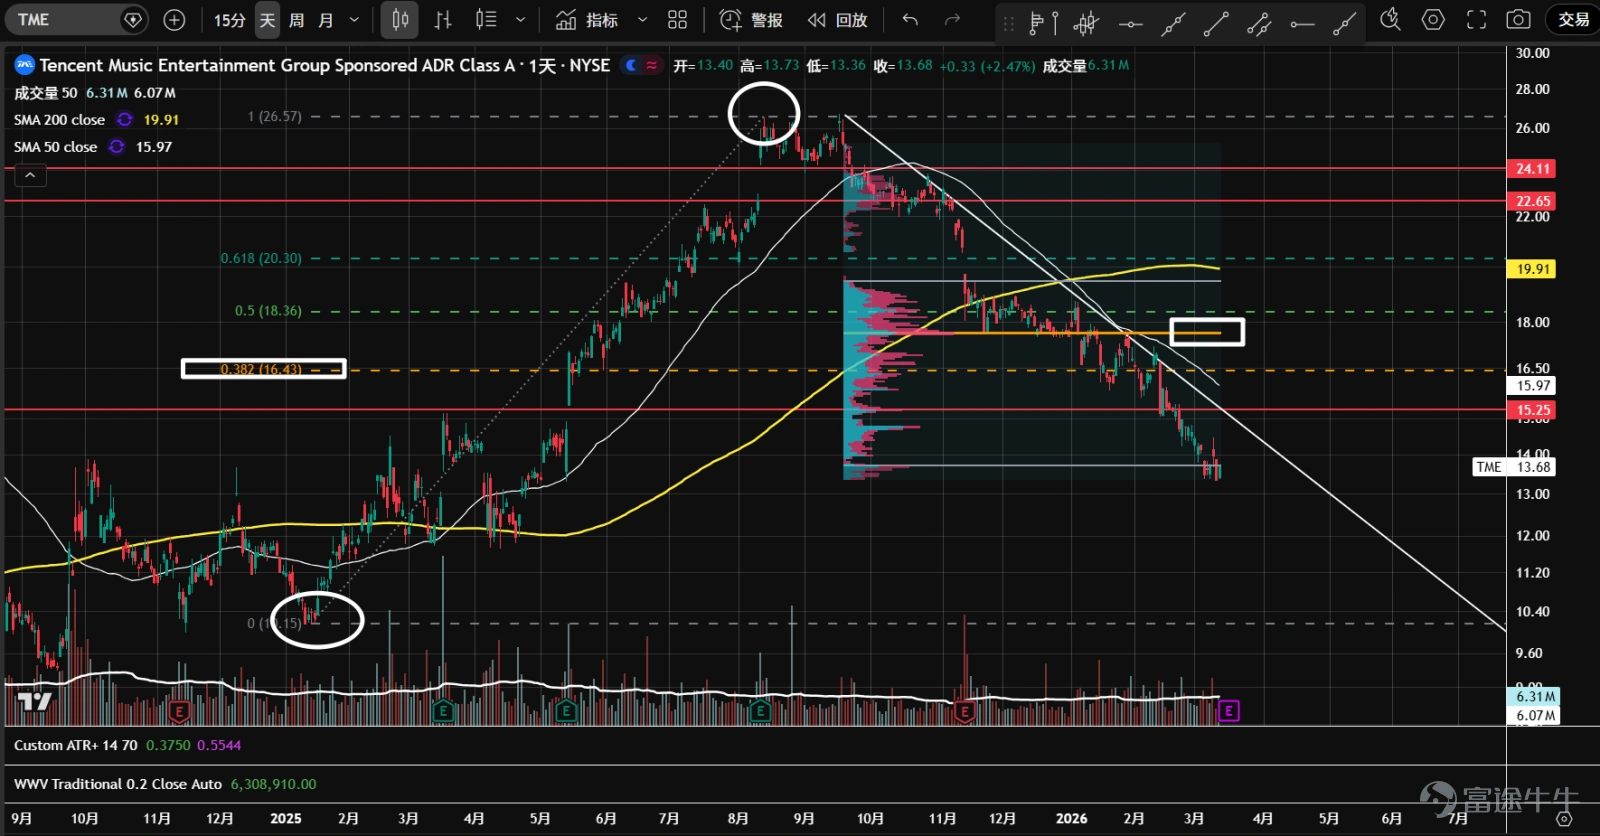Select the candlestick chart type
The image size is (1600, 836).
pos(400,20)
